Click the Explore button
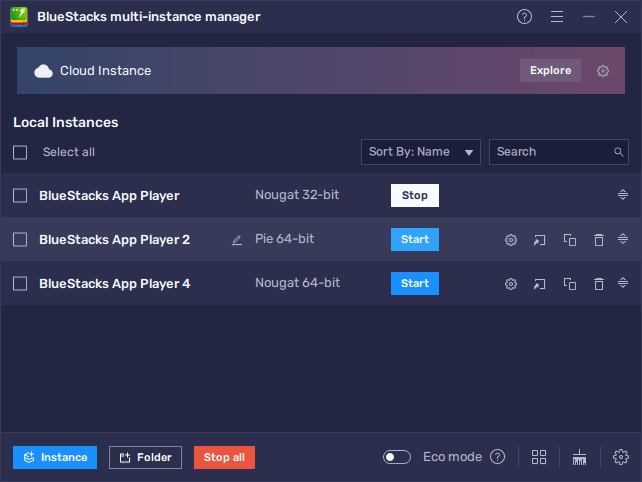The height and width of the screenshot is (482, 642). (550, 70)
